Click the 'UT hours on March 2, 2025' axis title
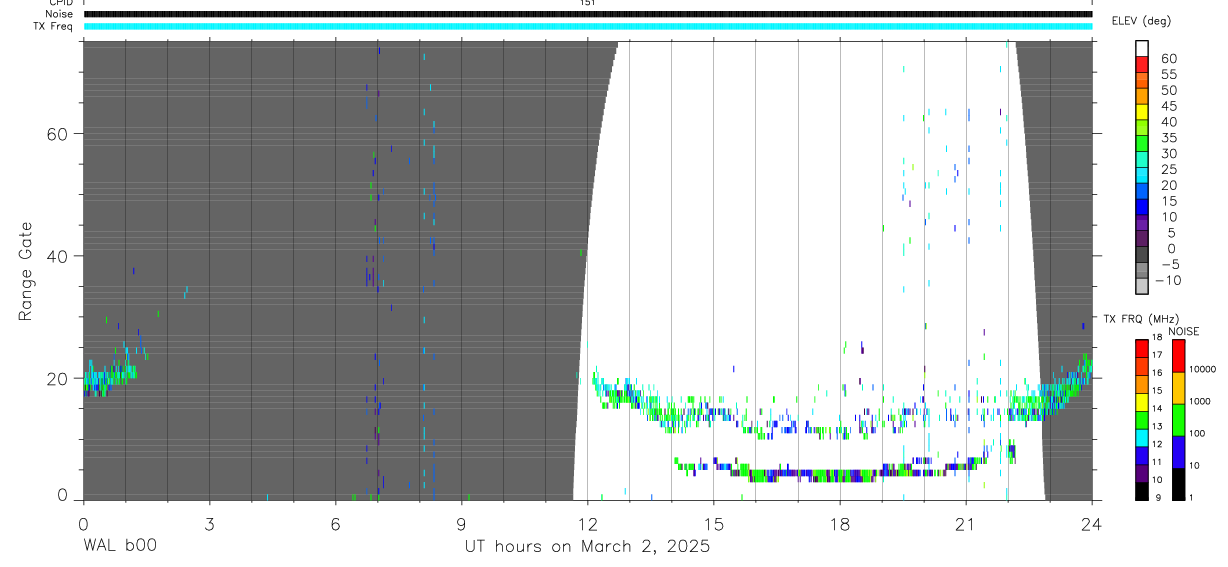This screenshot has width=1228, height=567. (587, 546)
